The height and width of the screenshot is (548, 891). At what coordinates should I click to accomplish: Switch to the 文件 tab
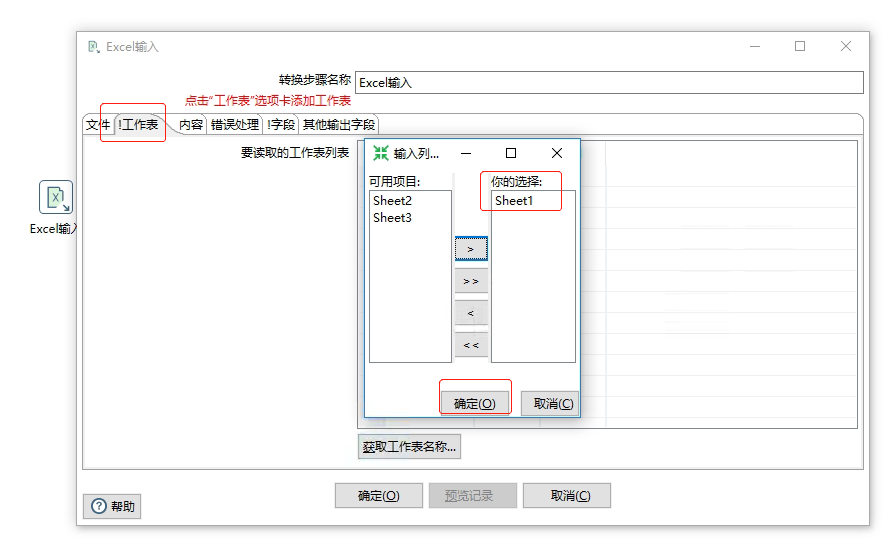point(98,124)
